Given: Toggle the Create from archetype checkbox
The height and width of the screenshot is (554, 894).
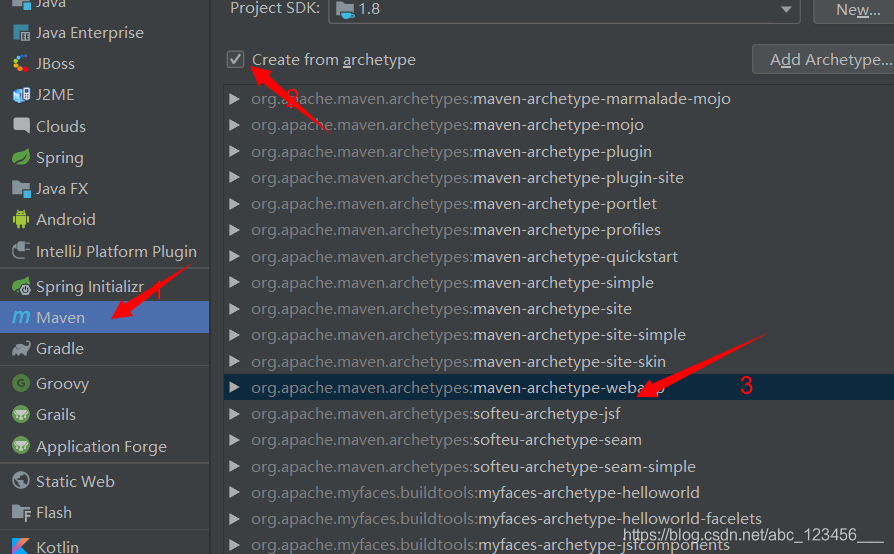Looking at the screenshot, I should (235, 59).
